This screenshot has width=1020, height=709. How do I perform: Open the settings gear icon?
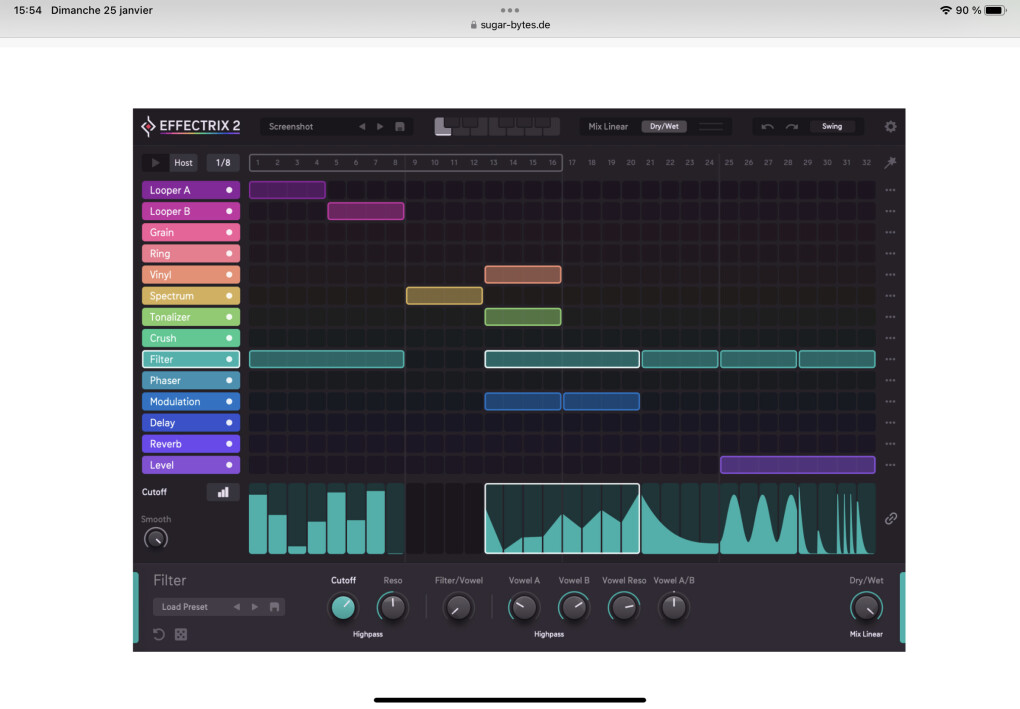tap(890, 127)
